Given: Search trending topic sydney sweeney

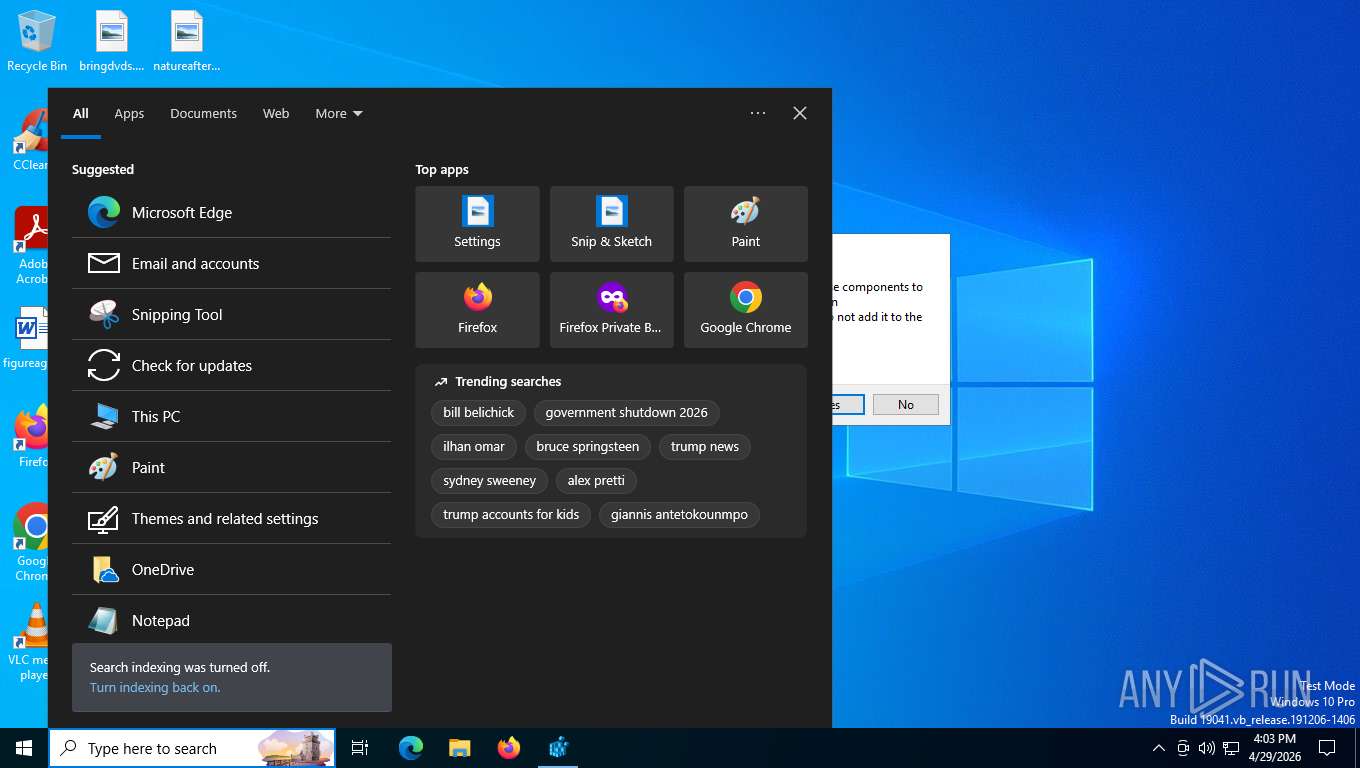Looking at the screenshot, I should (489, 480).
